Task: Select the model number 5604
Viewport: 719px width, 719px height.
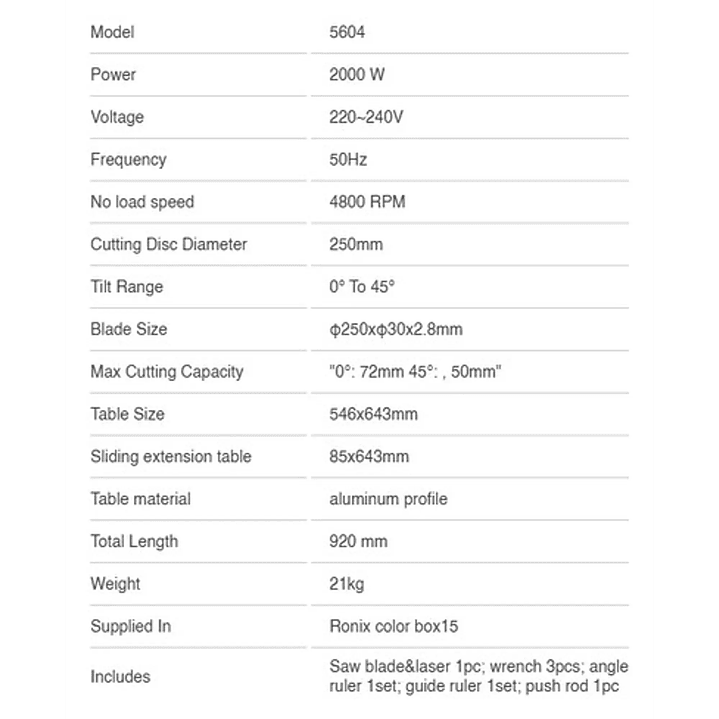Action: 347,32
